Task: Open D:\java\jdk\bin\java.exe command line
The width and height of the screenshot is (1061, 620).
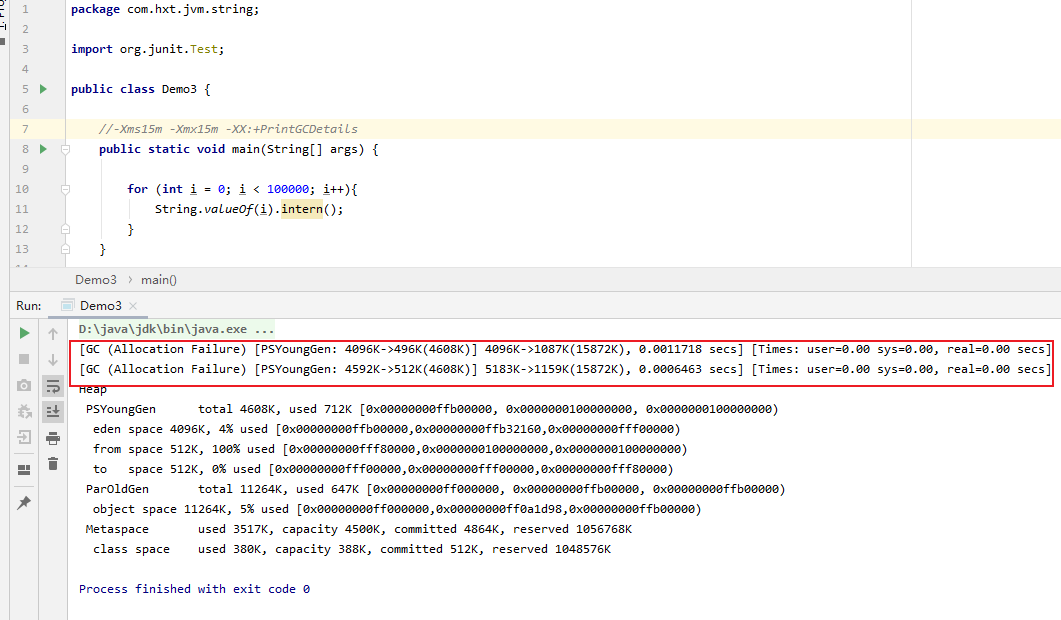Action: point(177,329)
